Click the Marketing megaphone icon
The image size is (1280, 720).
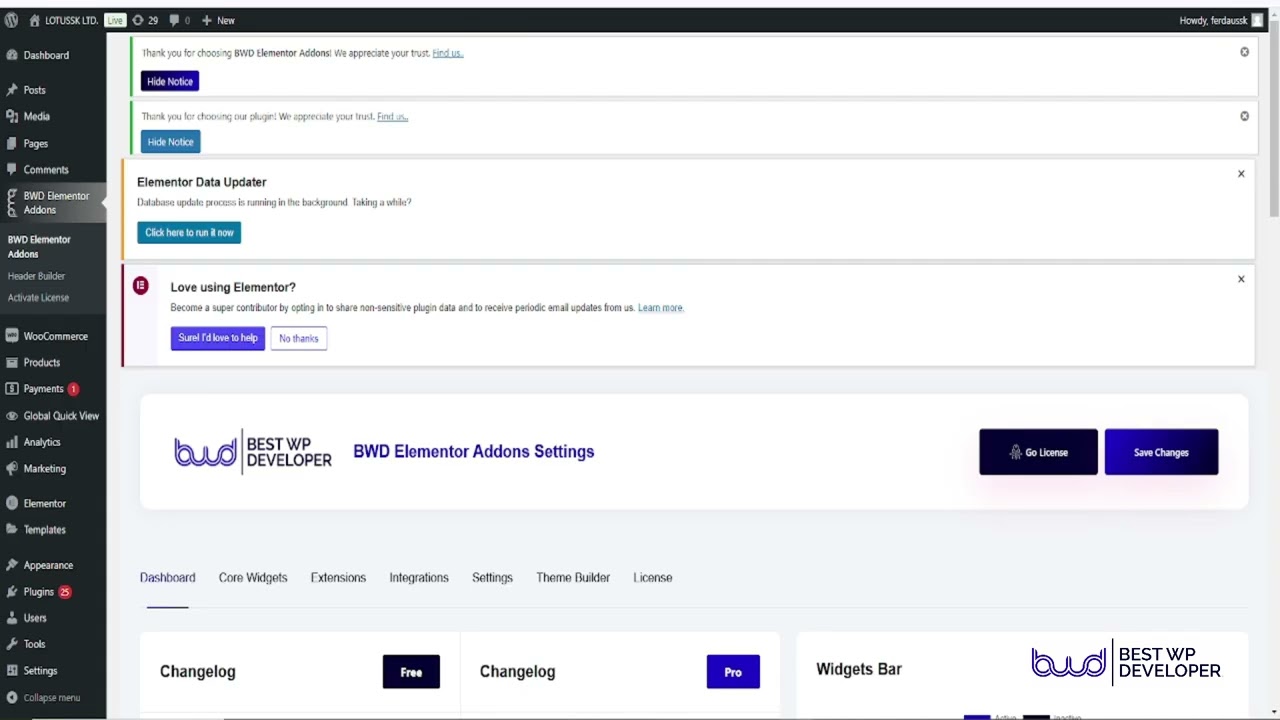pyautogui.click(x=12, y=468)
